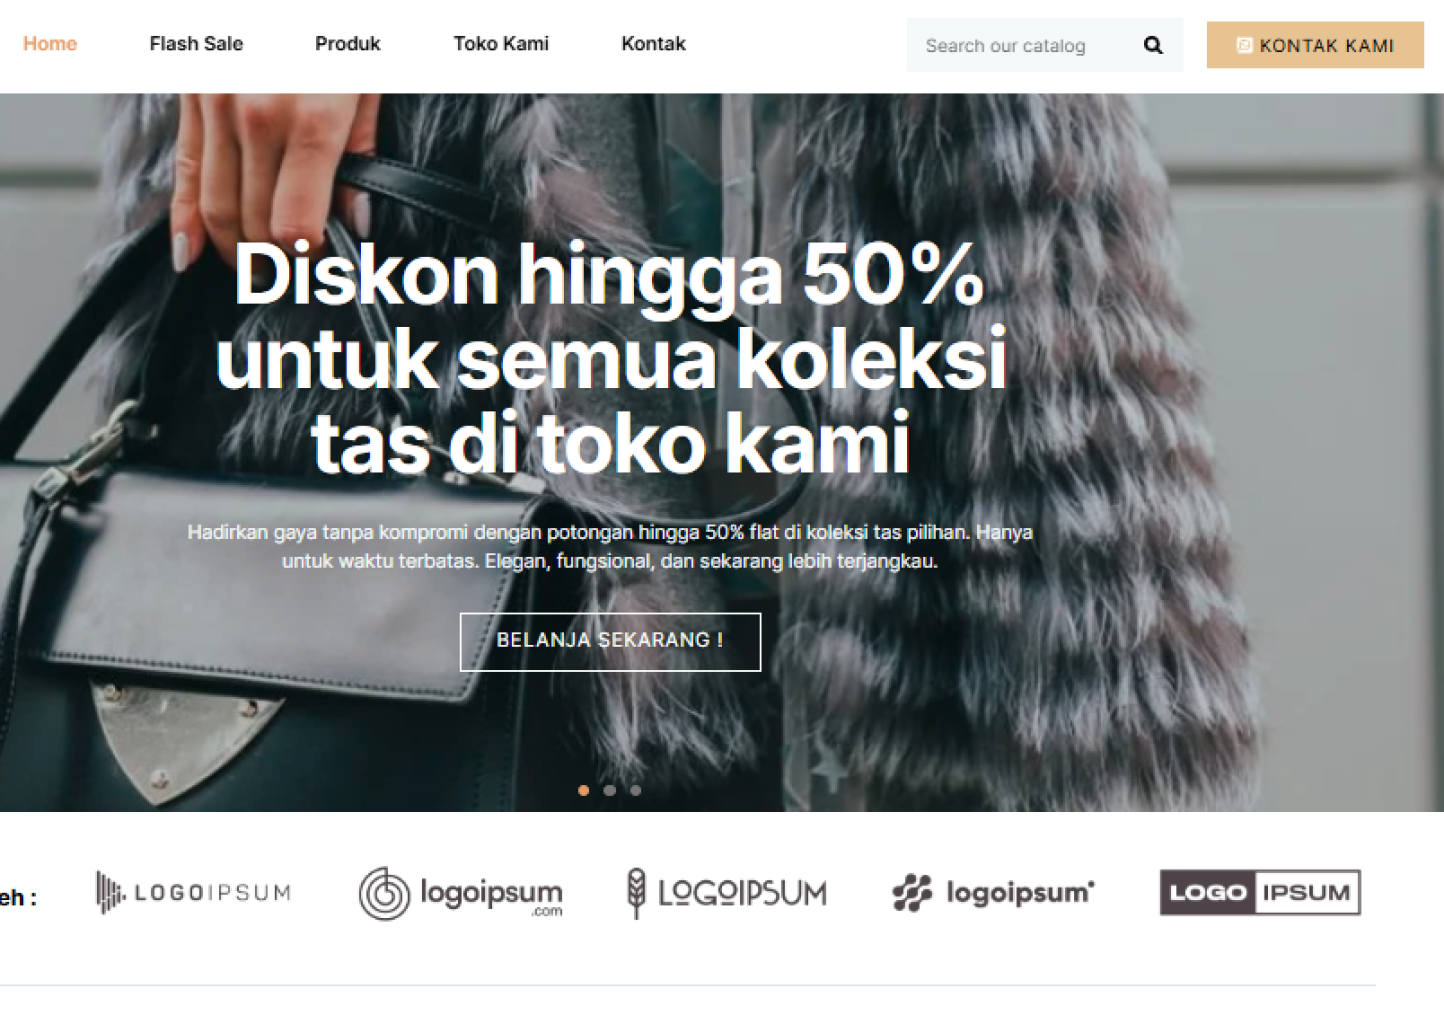The image size is (1444, 1024).
Task: Select the first orange slider dot
Action: click(x=584, y=790)
